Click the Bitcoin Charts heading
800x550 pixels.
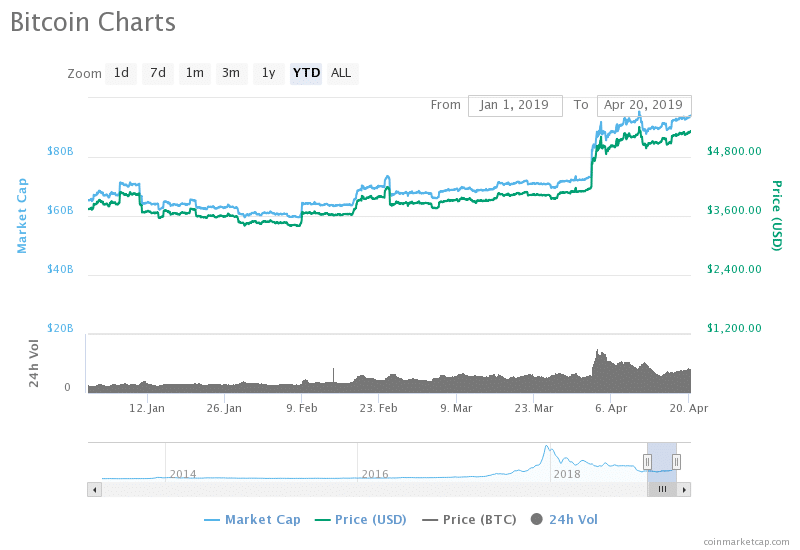[93, 22]
